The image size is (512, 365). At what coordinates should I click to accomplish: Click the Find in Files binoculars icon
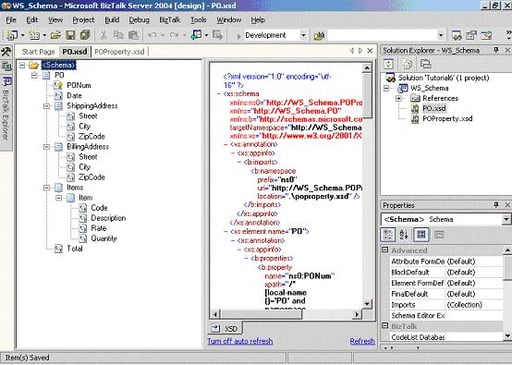pos(319,35)
